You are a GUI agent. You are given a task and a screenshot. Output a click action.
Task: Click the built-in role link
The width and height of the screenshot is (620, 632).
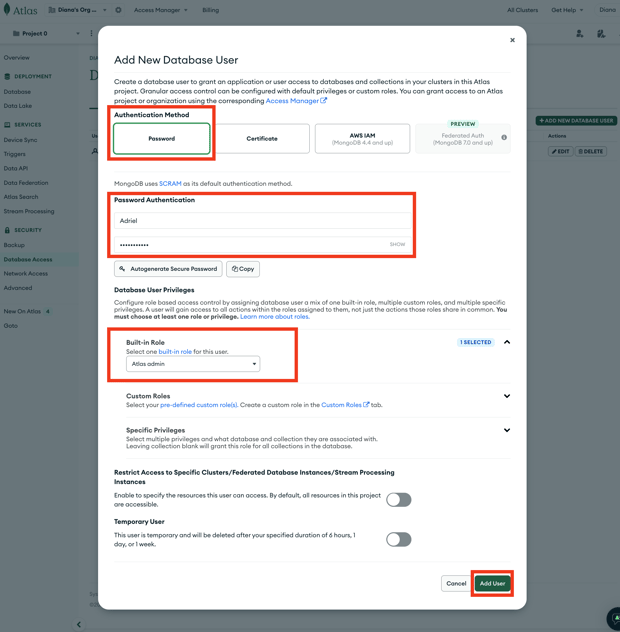(175, 352)
